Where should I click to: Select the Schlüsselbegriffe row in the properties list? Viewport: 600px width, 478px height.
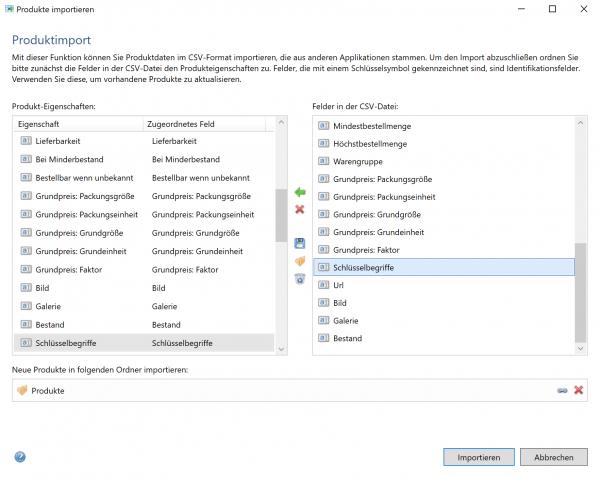142,343
